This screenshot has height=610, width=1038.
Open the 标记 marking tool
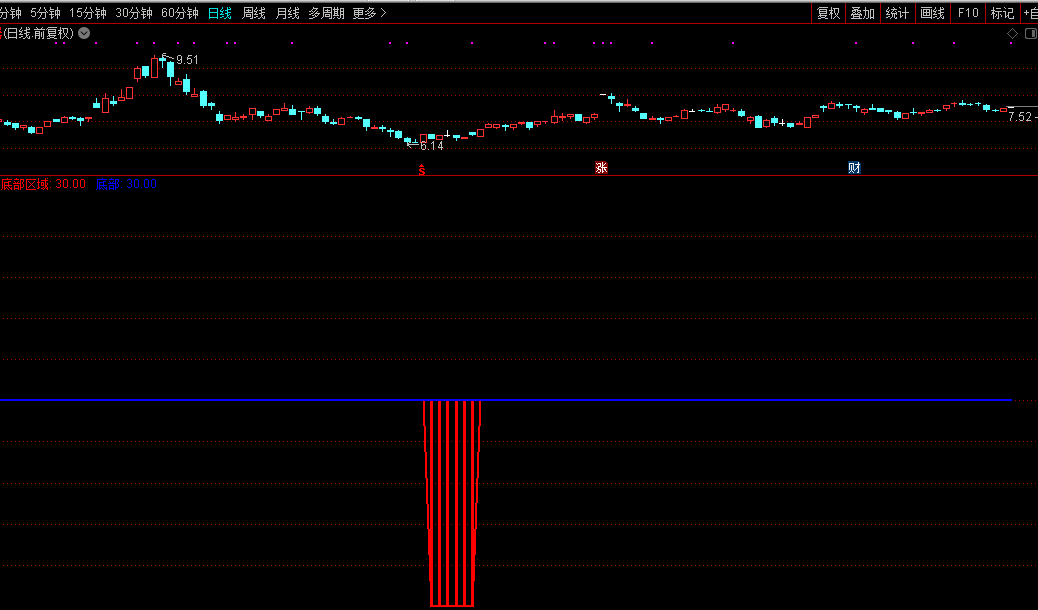(1002, 13)
